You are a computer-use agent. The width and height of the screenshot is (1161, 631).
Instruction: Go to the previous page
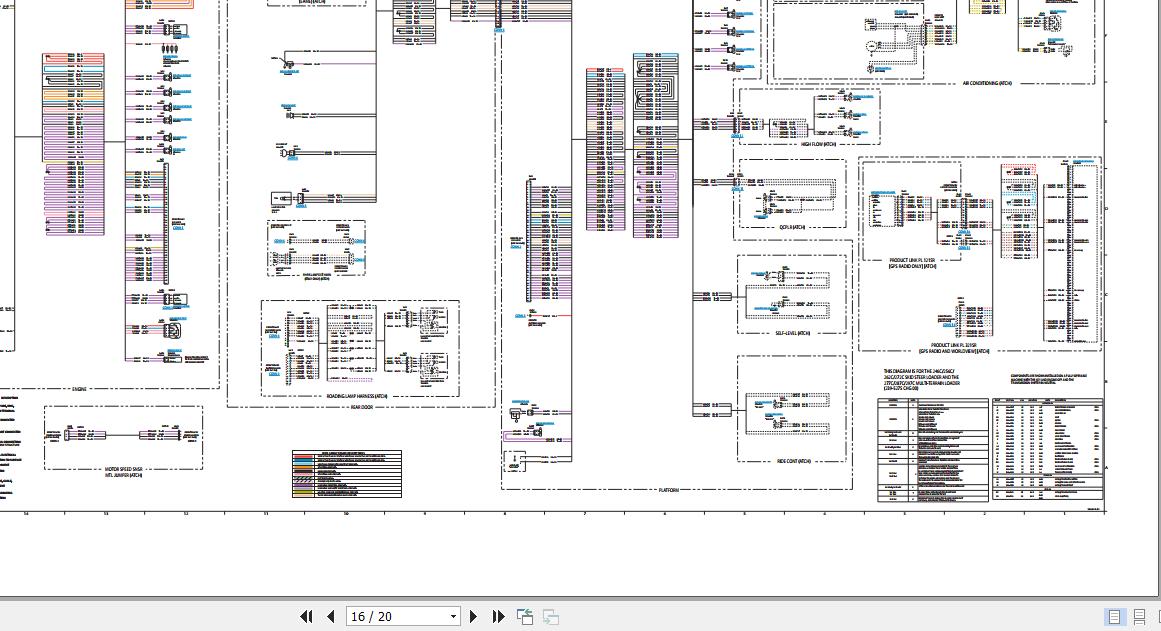330,617
